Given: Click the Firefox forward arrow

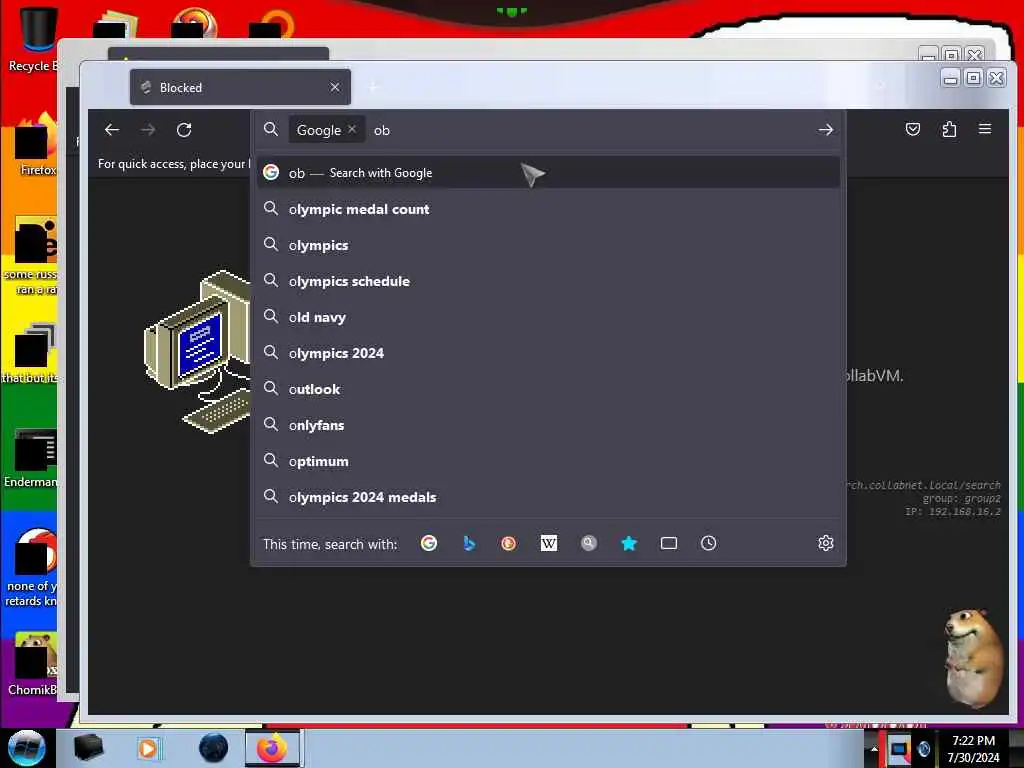Looking at the screenshot, I should 148,130.
